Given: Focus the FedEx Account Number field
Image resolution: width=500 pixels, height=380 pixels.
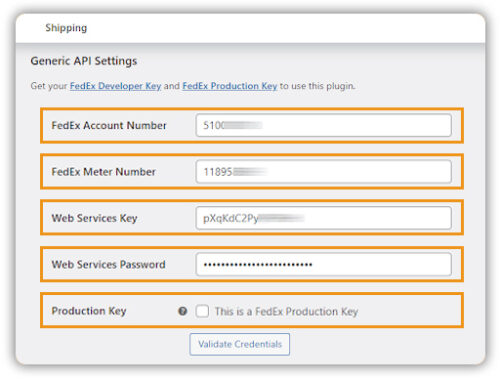Looking at the screenshot, I should tap(324, 125).
